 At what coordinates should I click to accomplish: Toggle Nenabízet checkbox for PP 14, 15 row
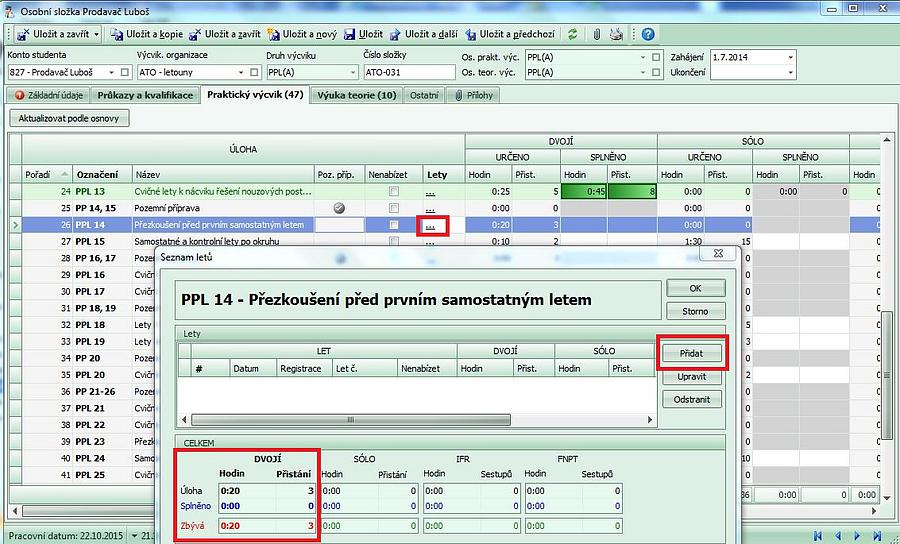(x=394, y=208)
